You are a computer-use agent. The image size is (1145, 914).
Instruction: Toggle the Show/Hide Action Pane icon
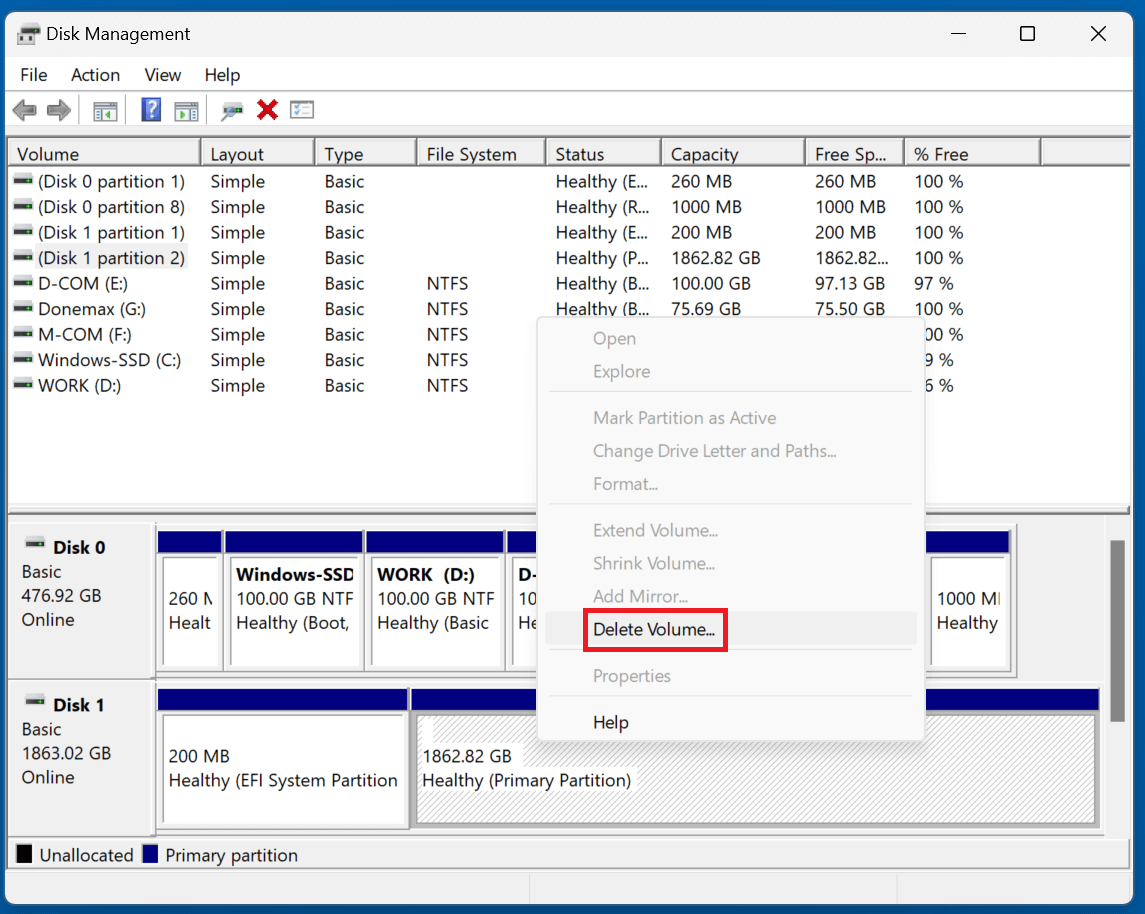click(186, 110)
